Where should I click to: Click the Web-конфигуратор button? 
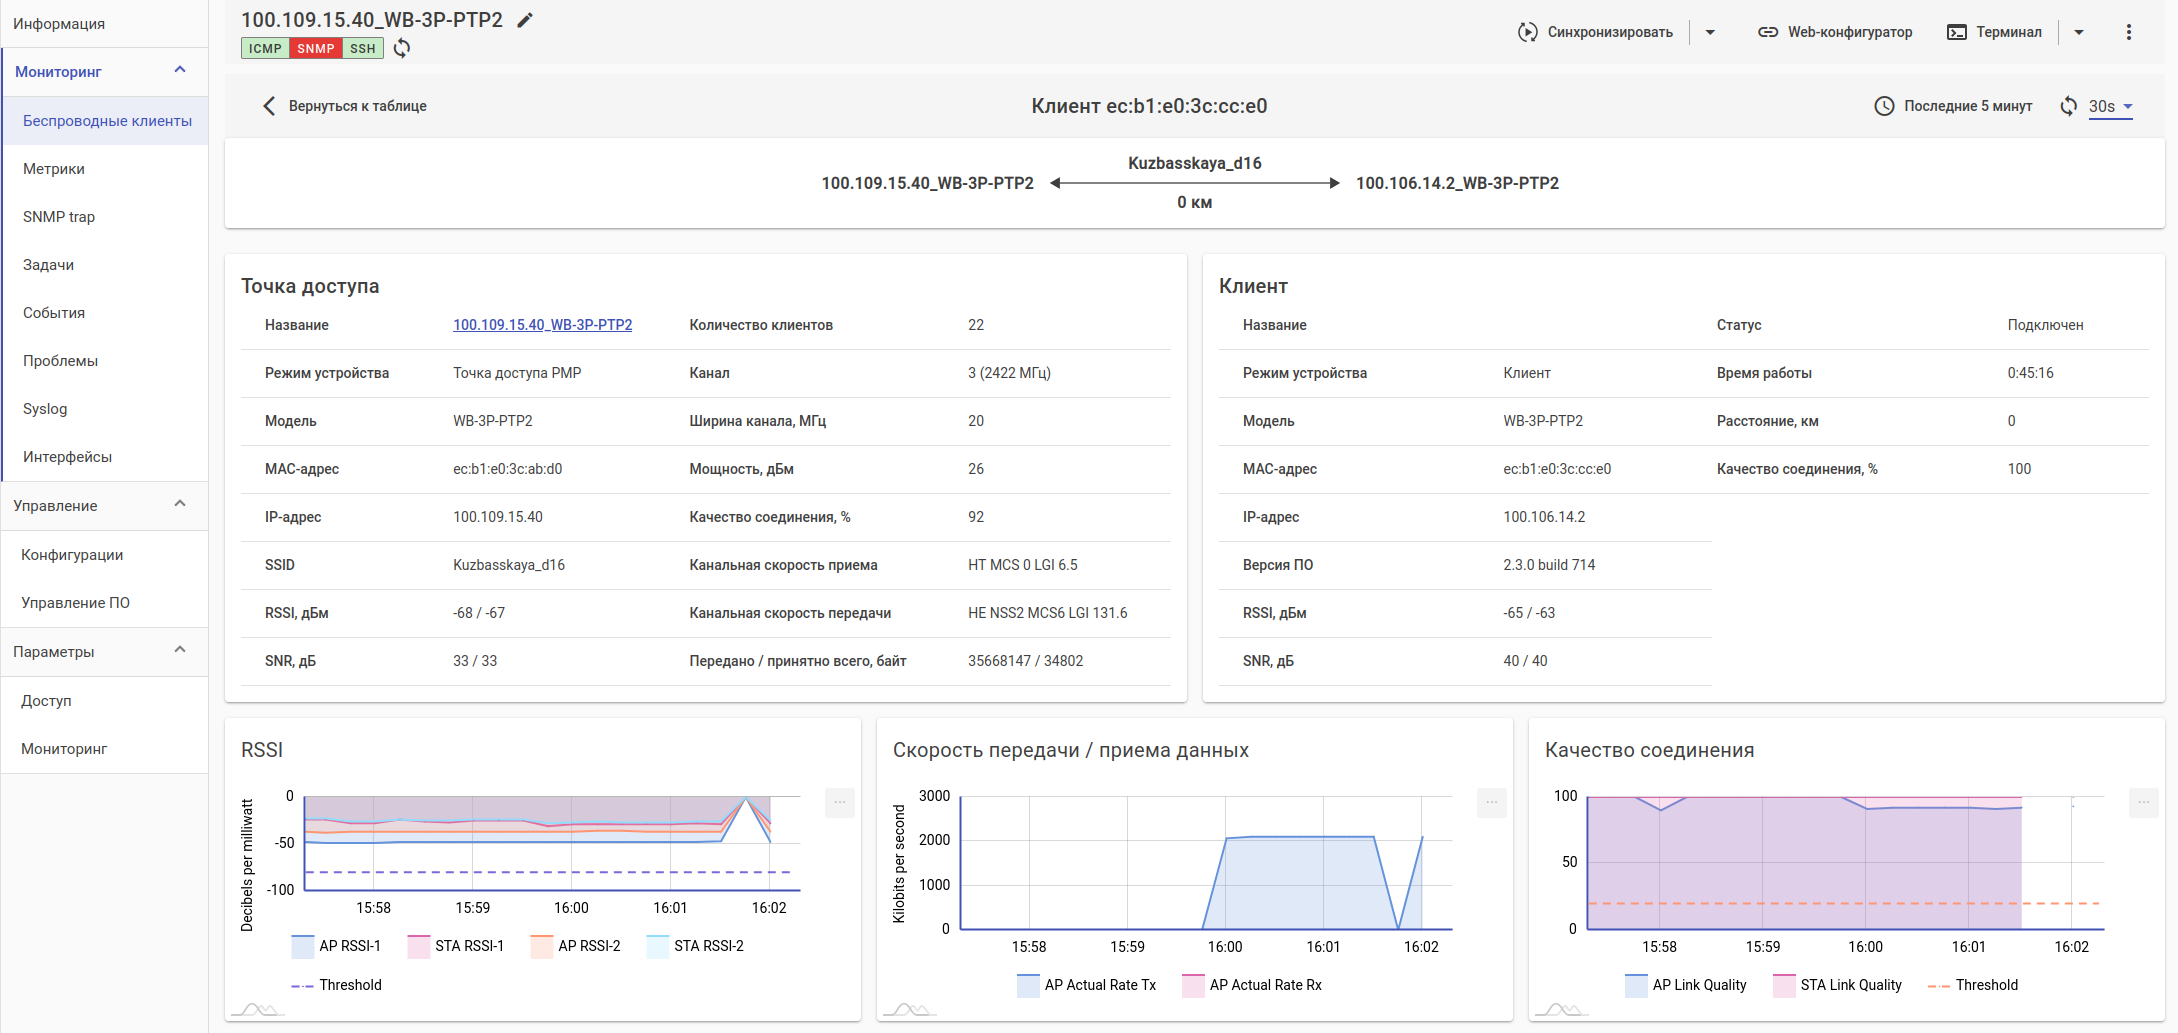pyautogui.click(x=1835, y=32)
